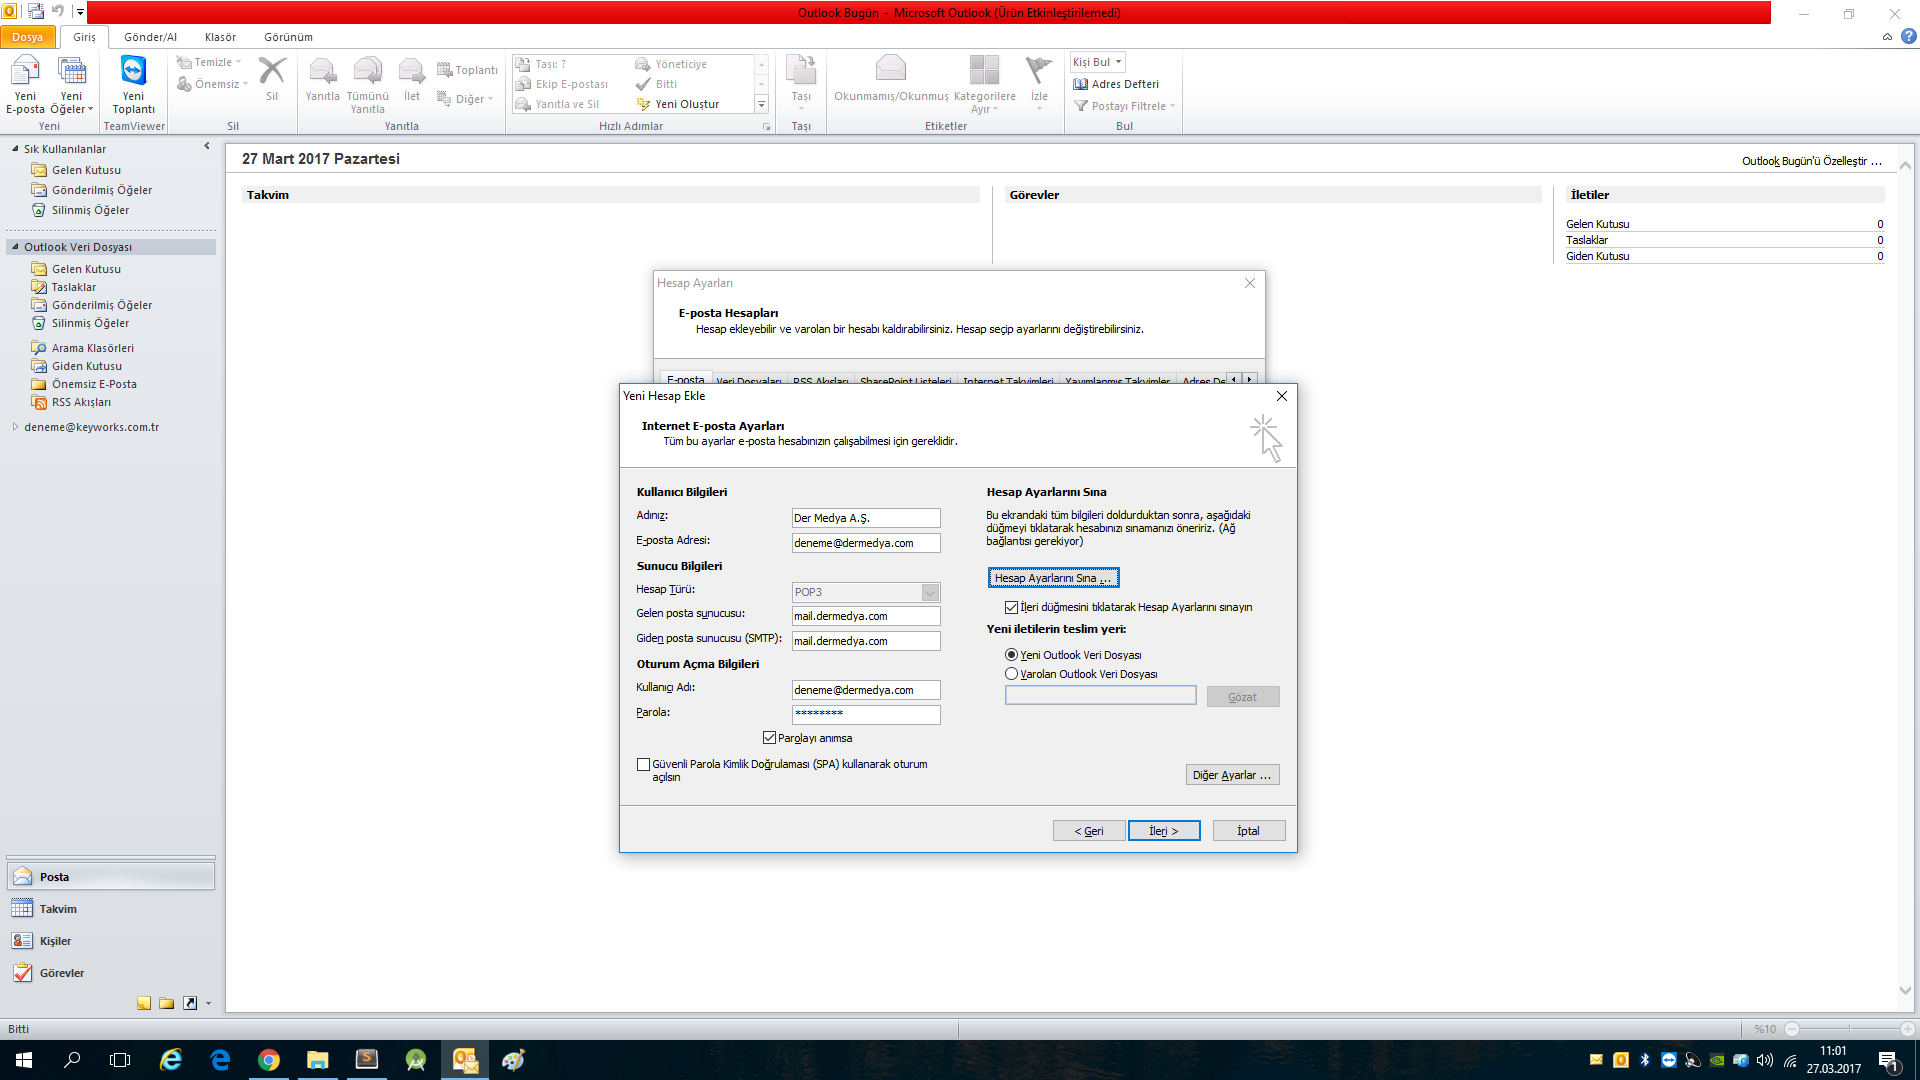1920x1080 pixels.
Task: Click İptal cancel button
Action: [1248, 831]
